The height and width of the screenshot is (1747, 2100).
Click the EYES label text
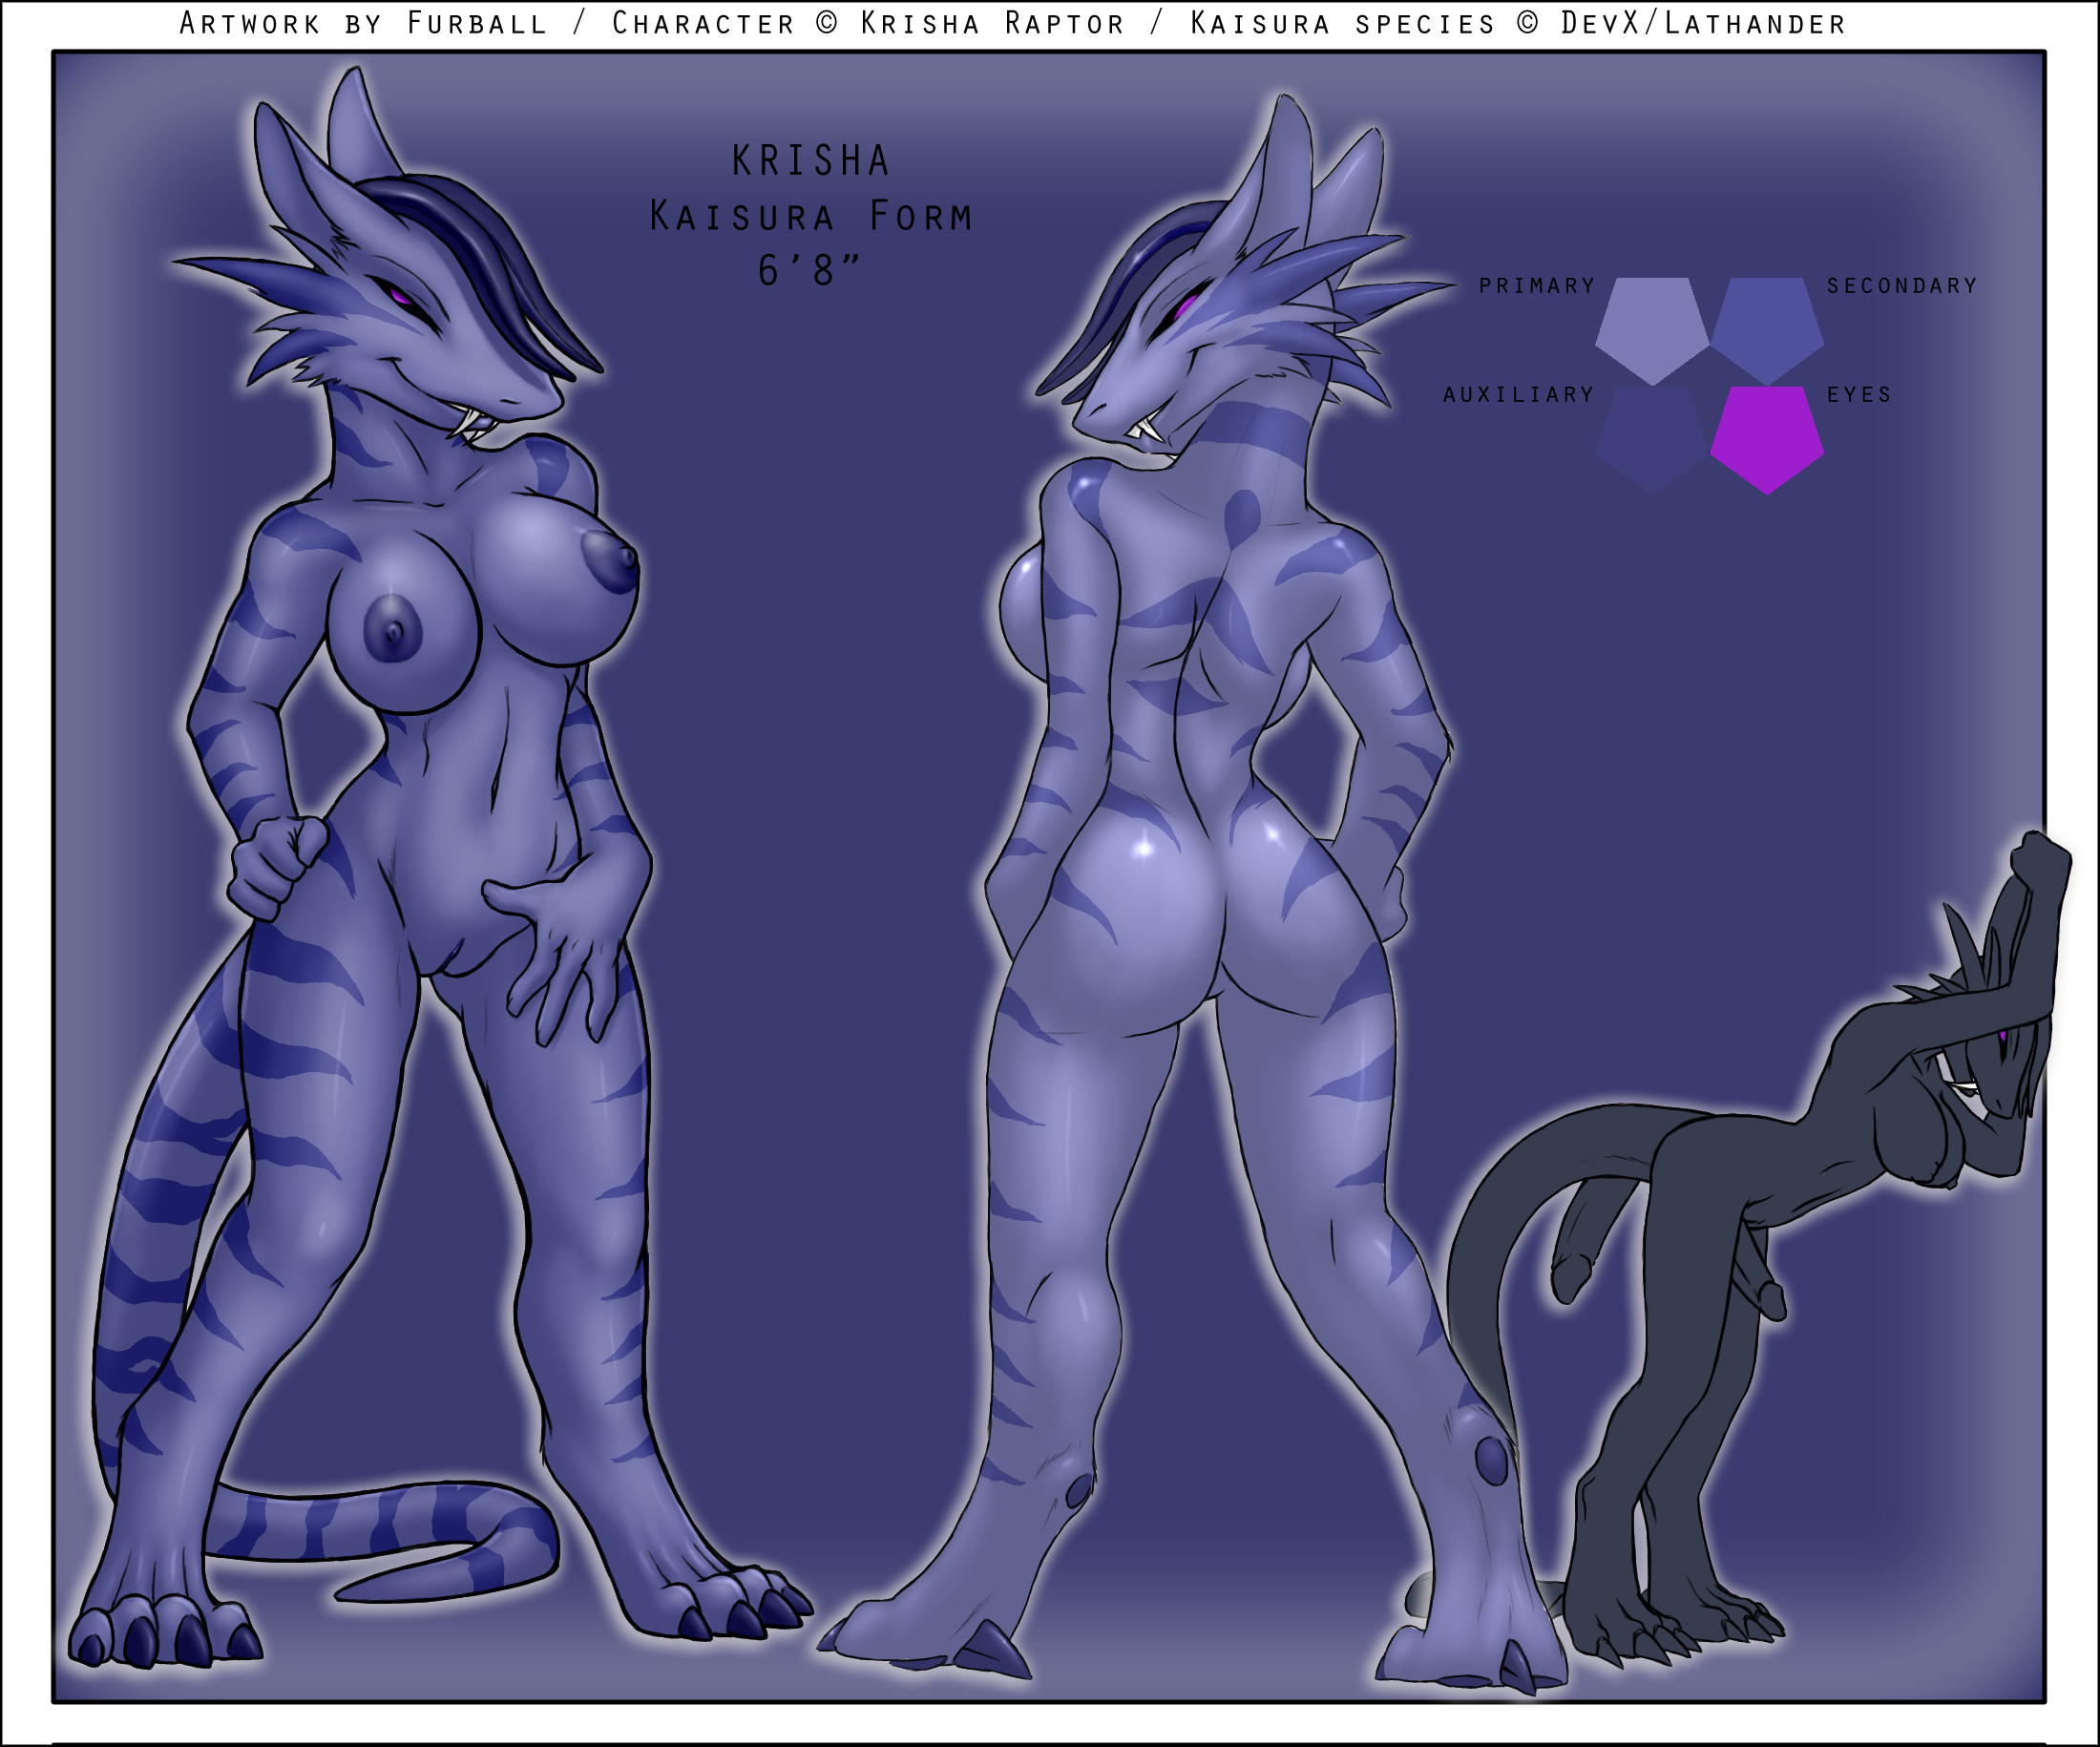pos(1859,395)
